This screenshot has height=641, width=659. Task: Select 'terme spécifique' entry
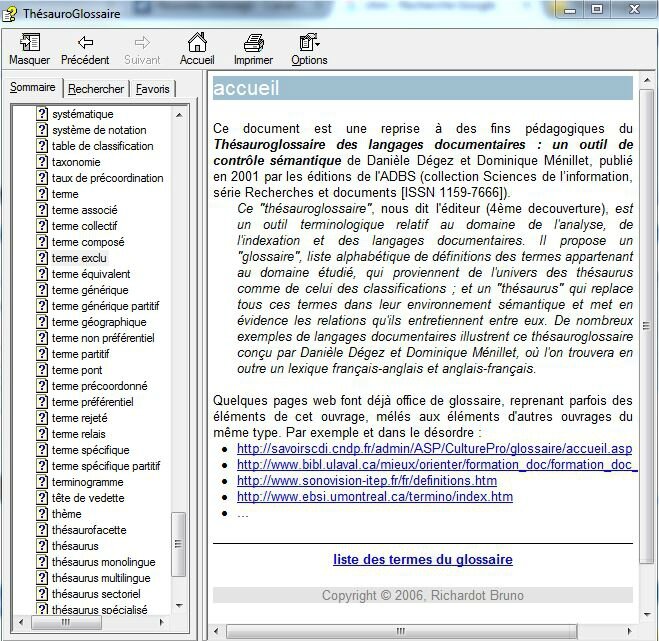[x=91, y=449]
